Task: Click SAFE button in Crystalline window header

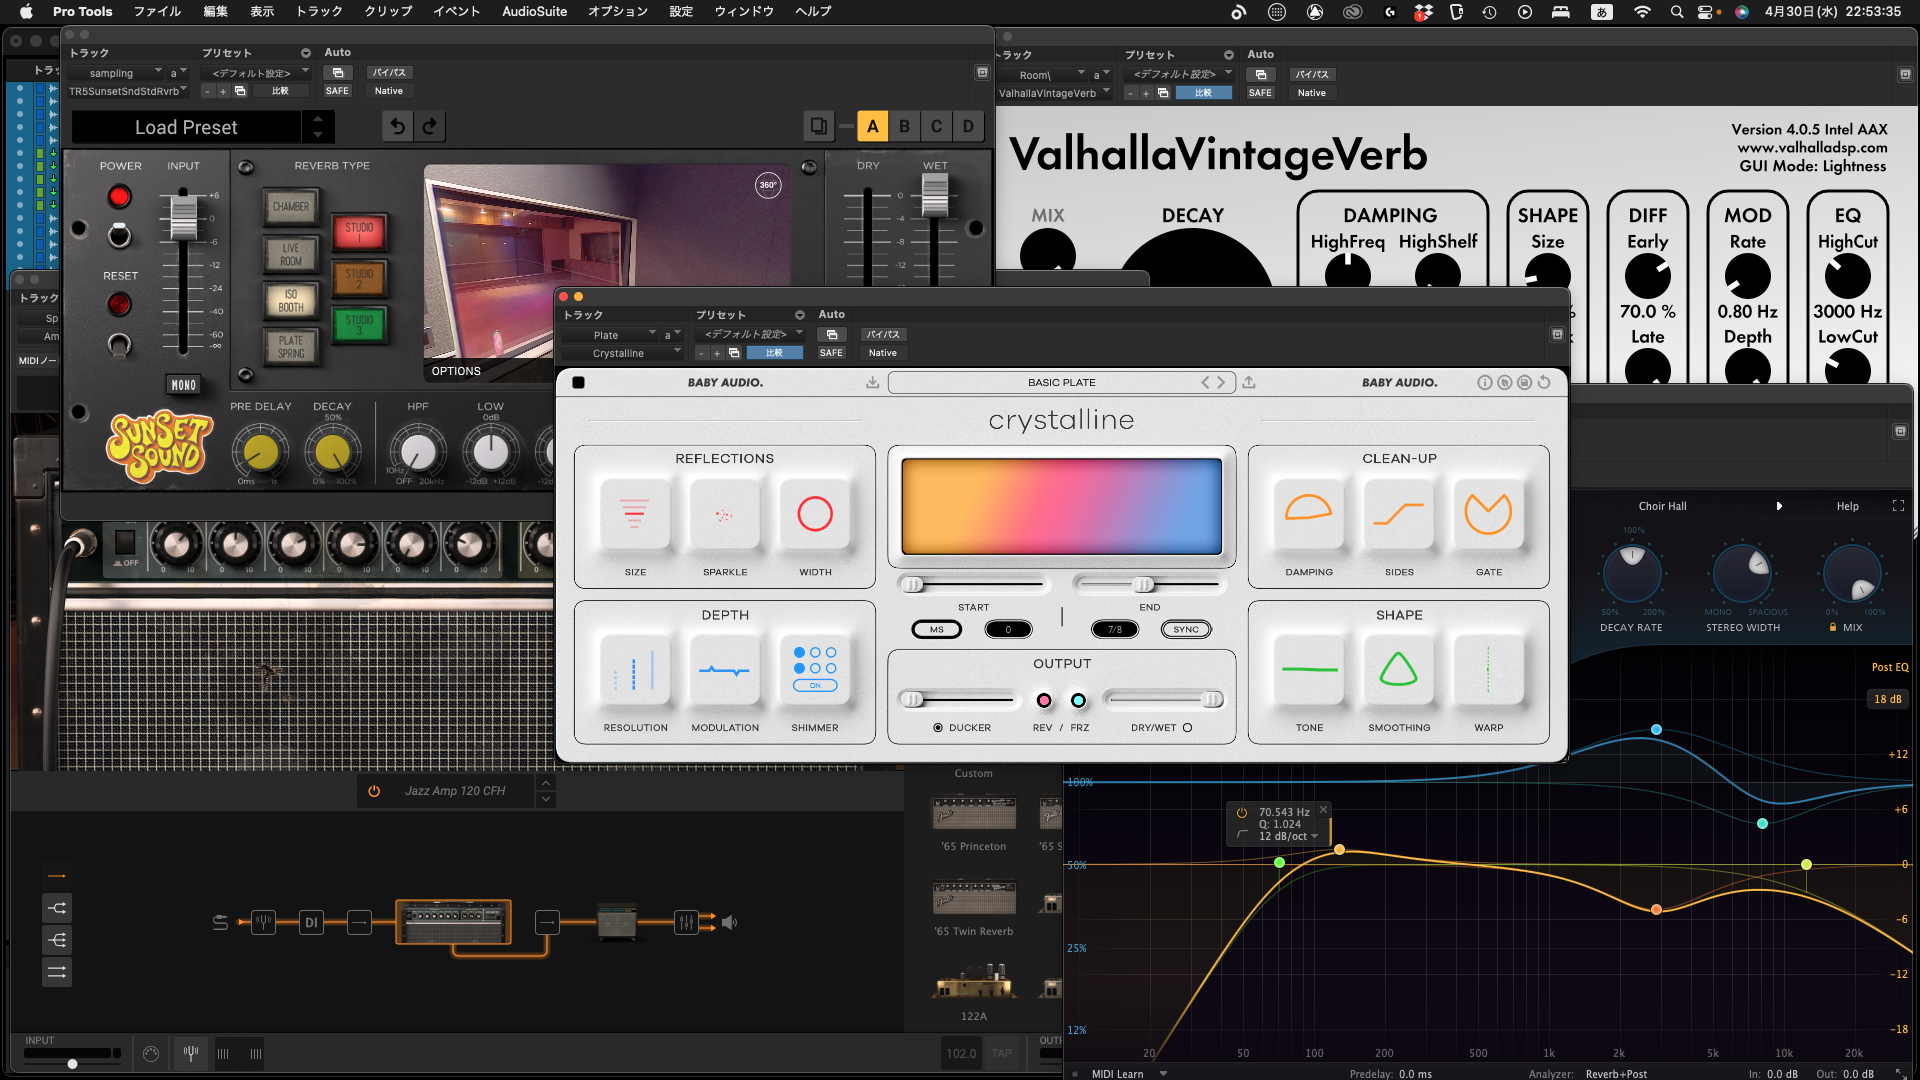Action: [831, 353]
